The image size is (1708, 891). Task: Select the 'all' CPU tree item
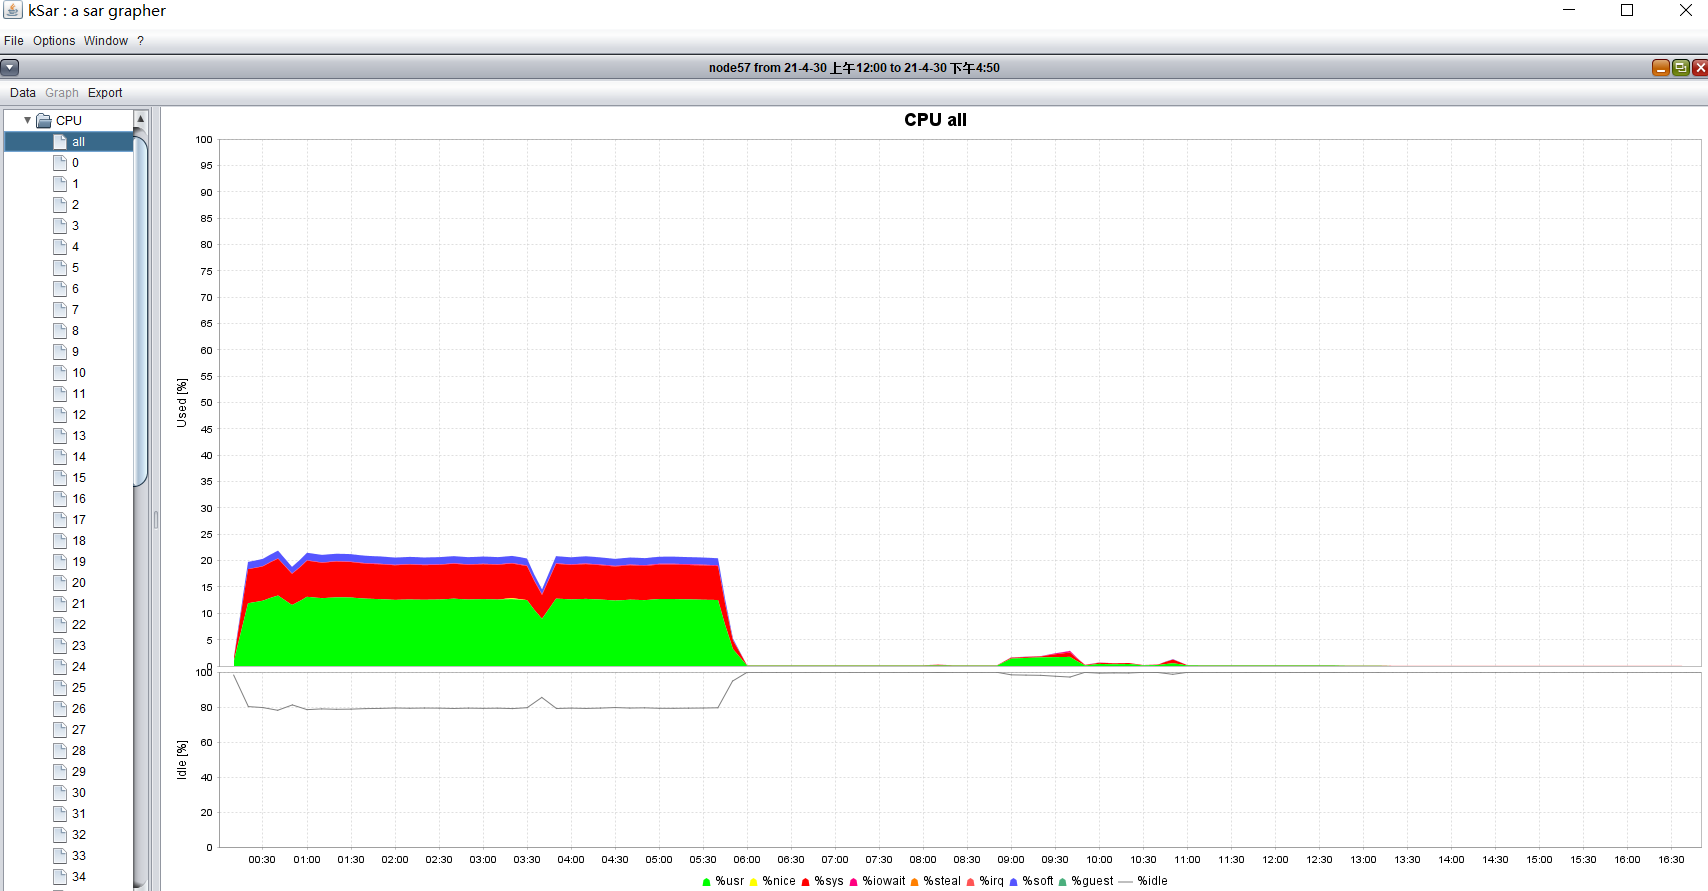tap(69, 142)
